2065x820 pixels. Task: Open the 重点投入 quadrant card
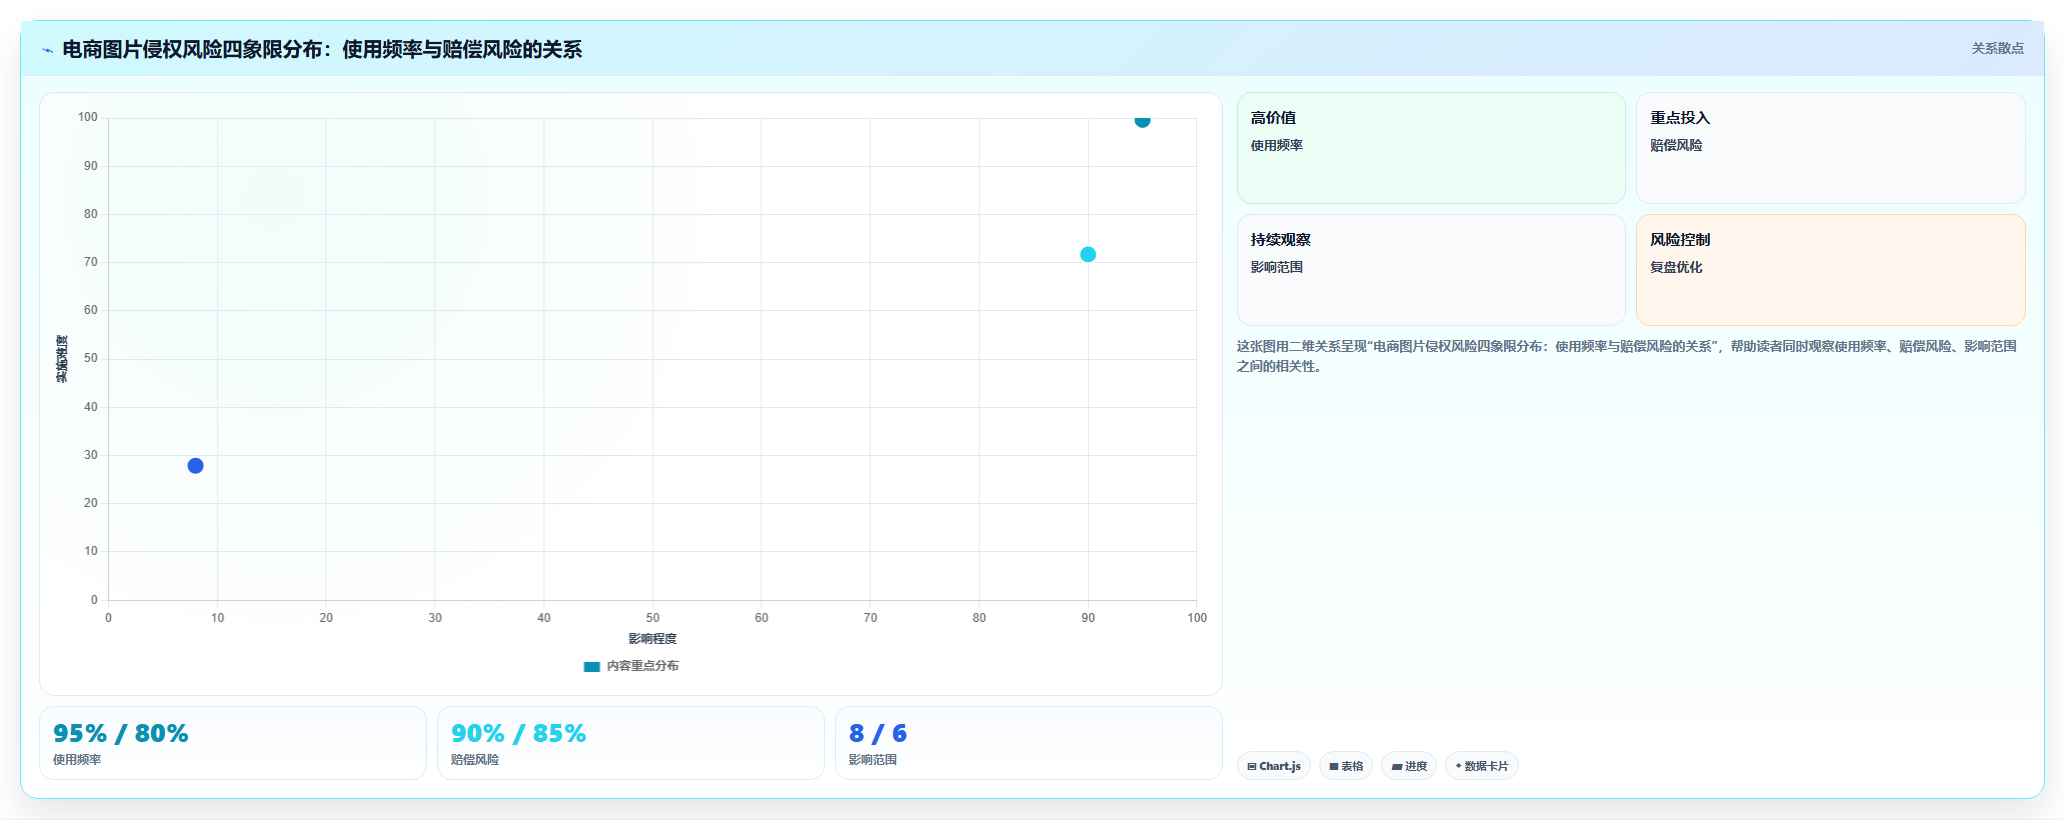(x=1831, y=148)
